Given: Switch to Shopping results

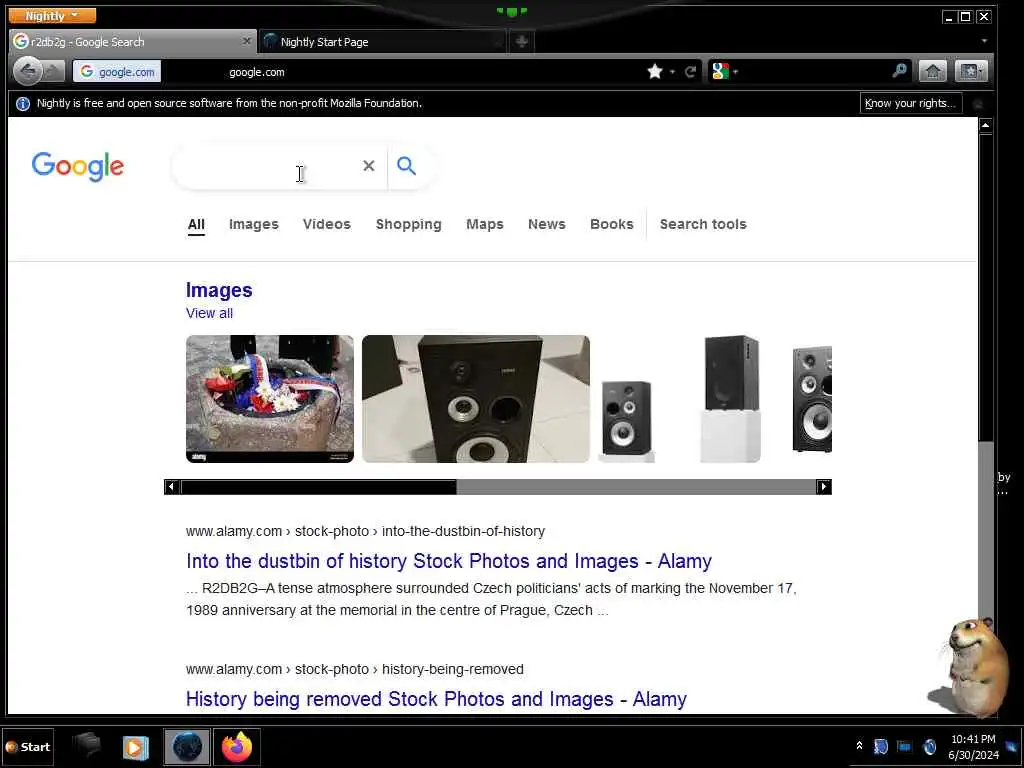Looking at the screenshot, I should pos(408,225).
